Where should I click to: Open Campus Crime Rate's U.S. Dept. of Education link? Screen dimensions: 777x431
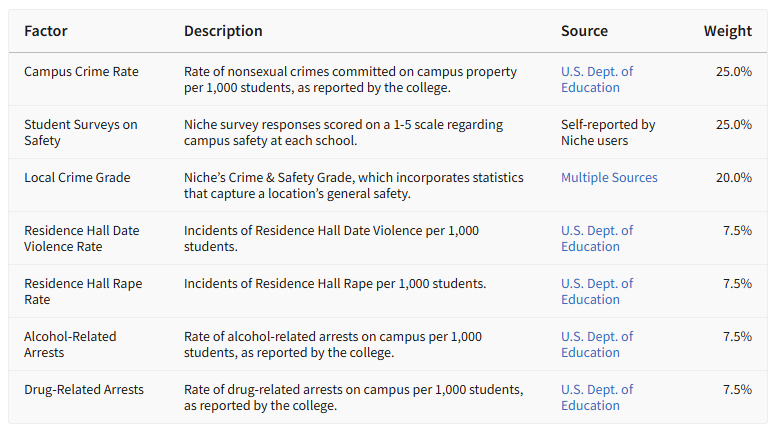[x=597, y=79]
